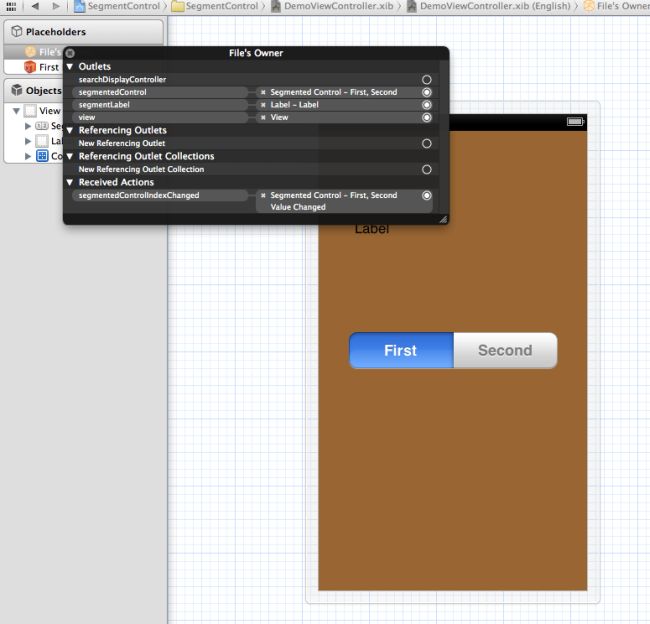Go back with the left arrow

point(33,6)
